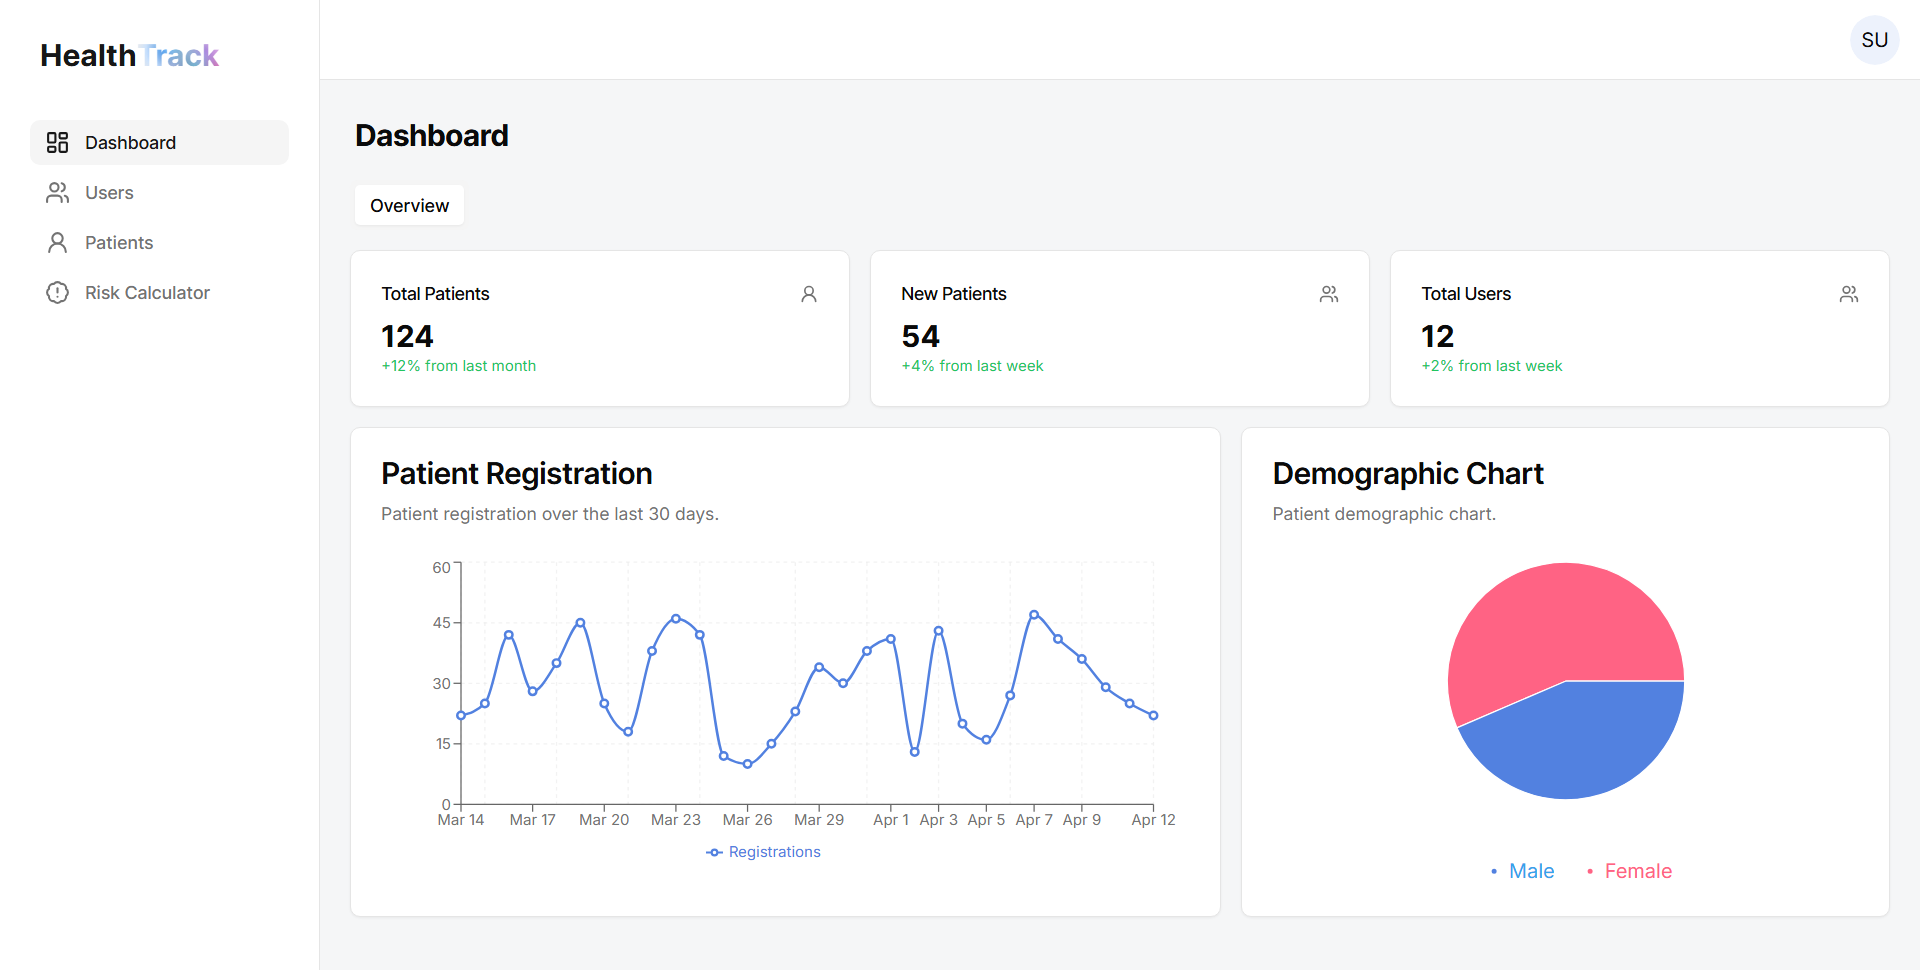Click the Patients person icon in sidebar
The height and width of the screenshot is (970, 1920).
[x=57, y=243]
